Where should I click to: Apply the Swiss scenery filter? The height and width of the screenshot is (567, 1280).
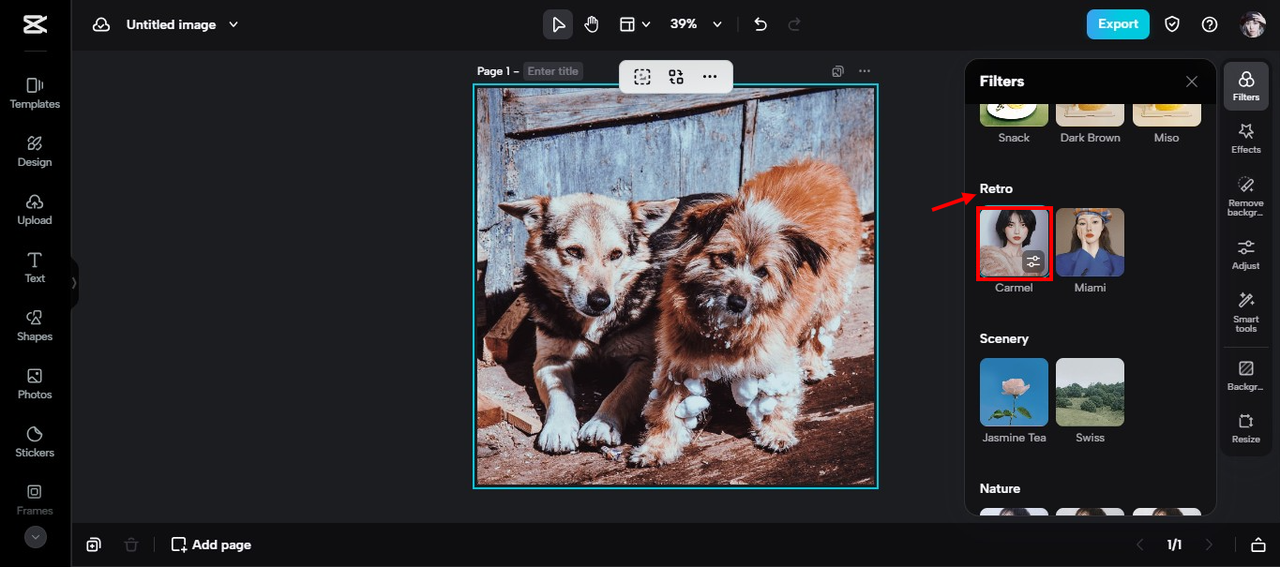coord(1090,392)
